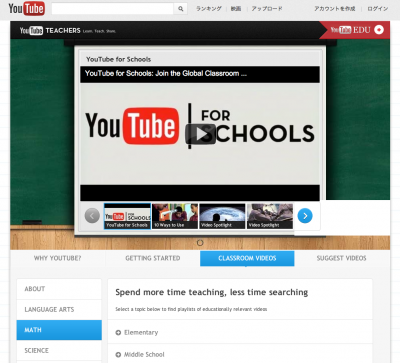400x363 pixels.
Task: Open the About sidebar item
Action: pyautogui.click(x=59, y=289)
